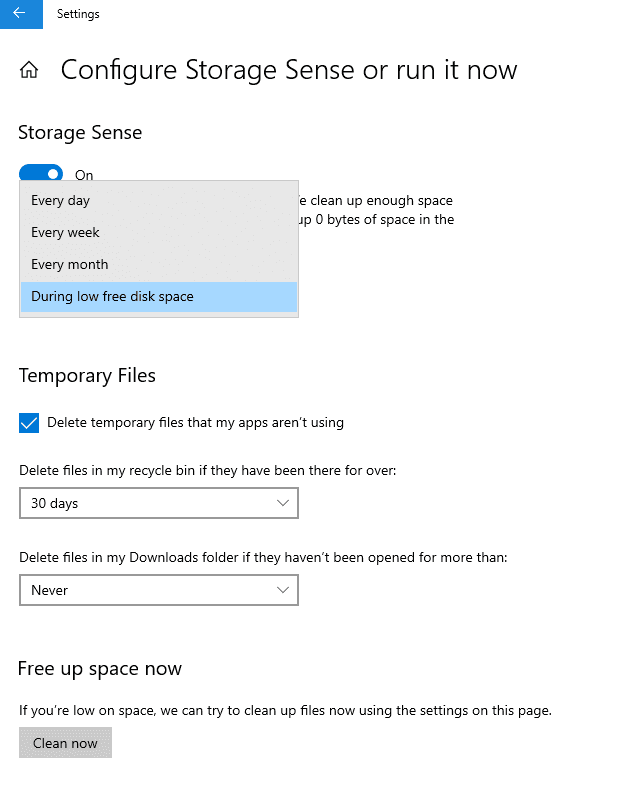
Task: Go to Settings home via the house icon
Action: coord(30,70)
